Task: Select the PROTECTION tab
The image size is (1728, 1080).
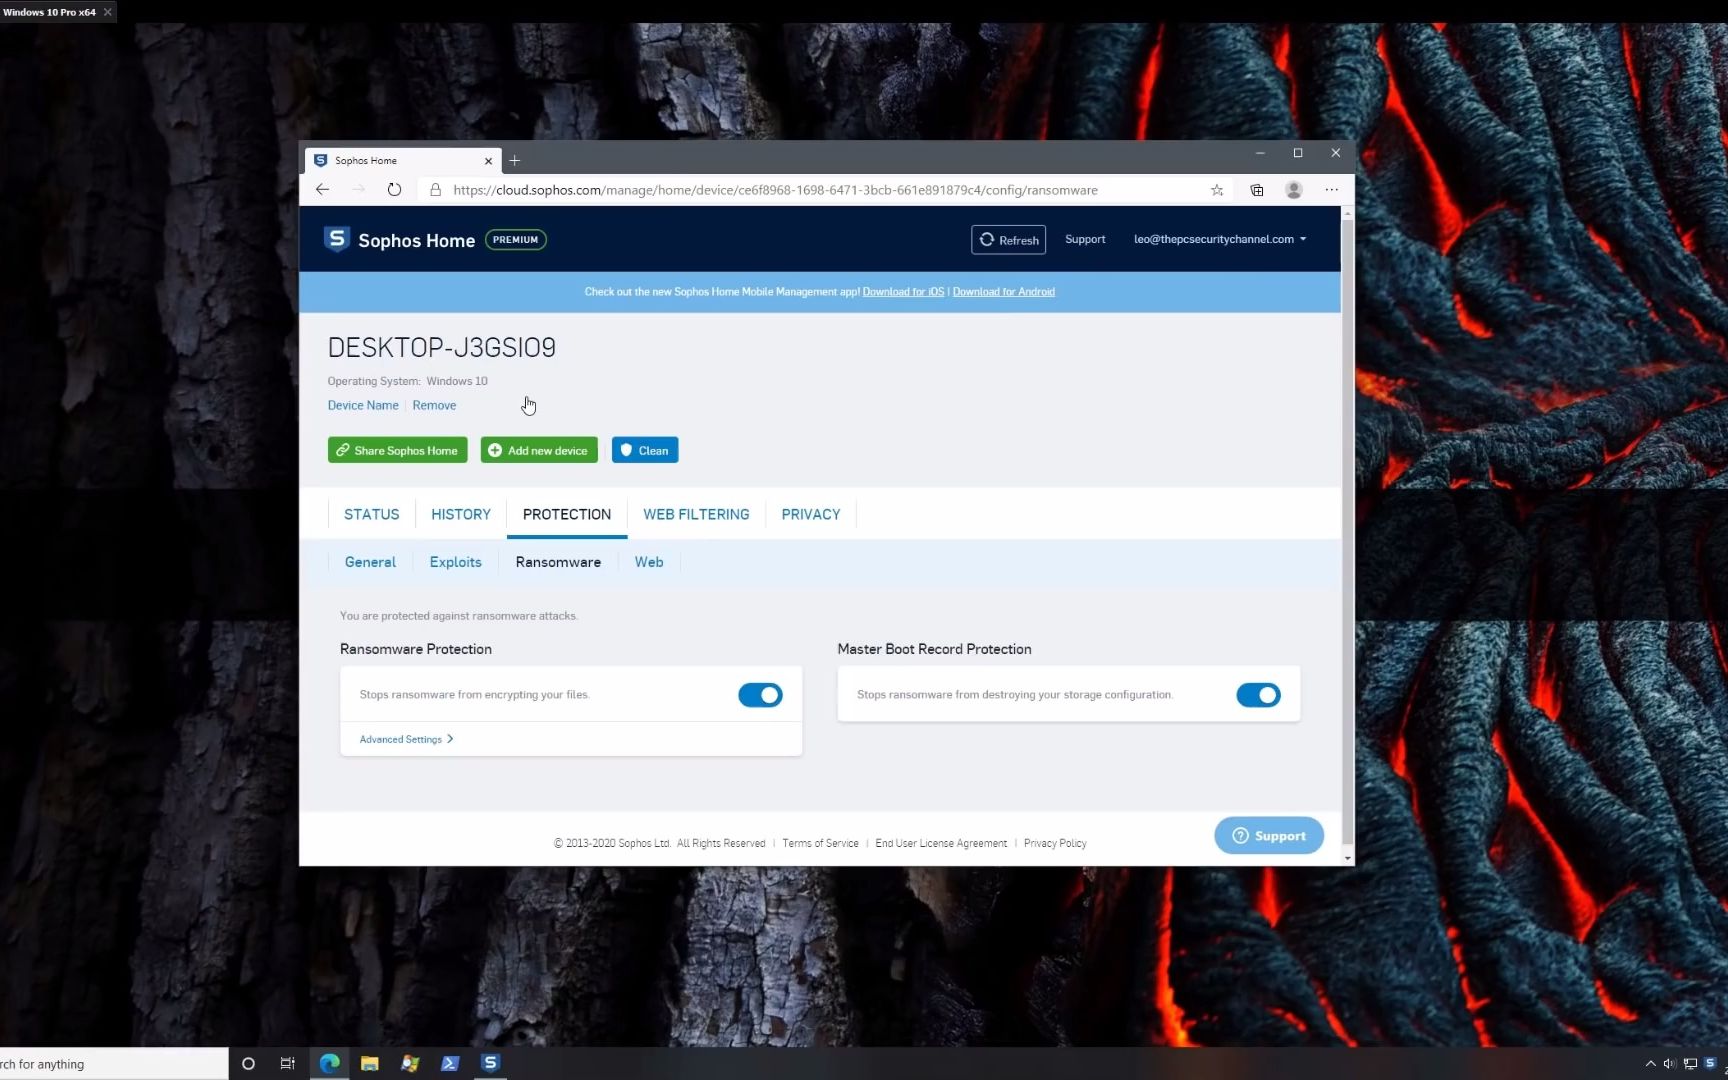Action: point(567,514)
